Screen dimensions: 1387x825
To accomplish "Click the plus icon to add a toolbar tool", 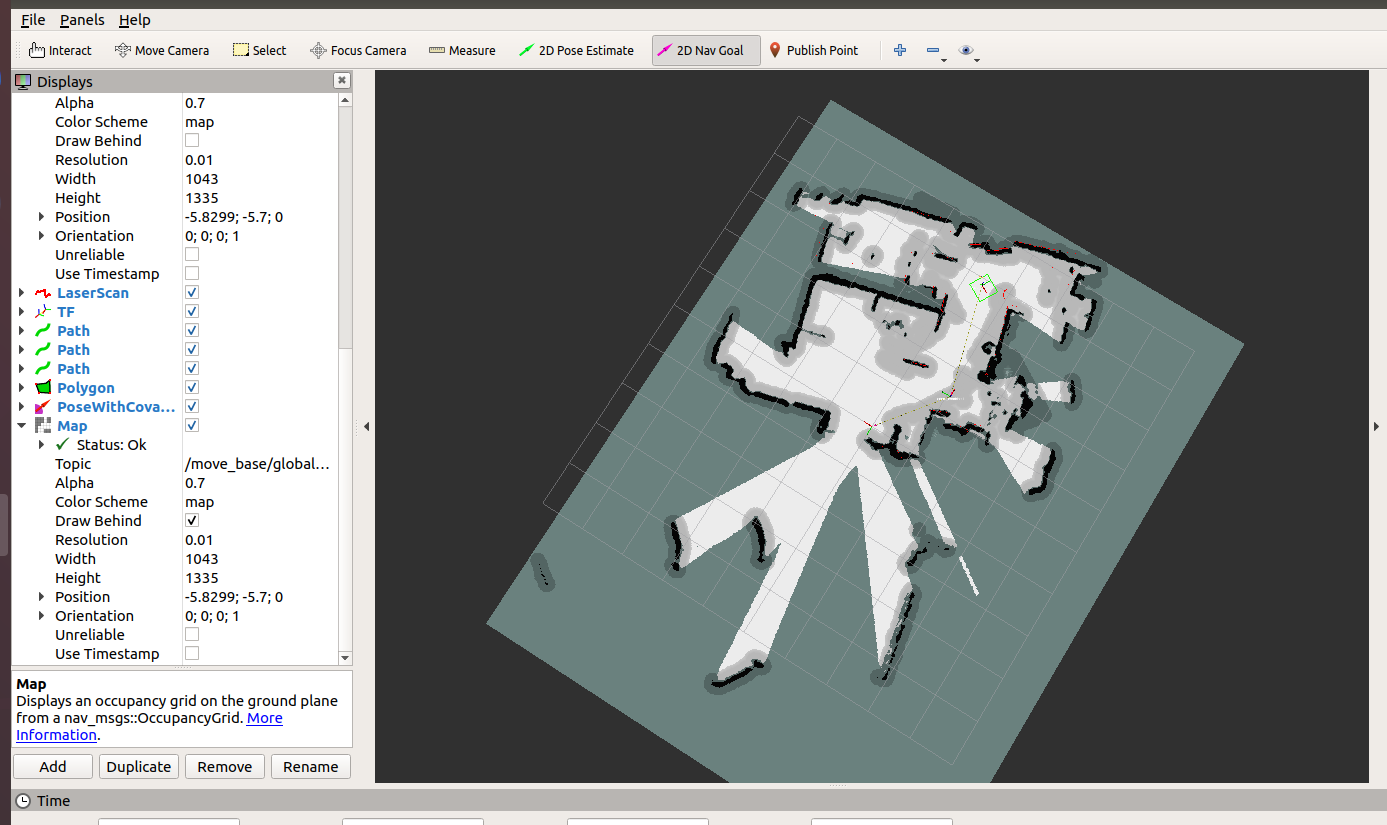I will coord(899,50).
